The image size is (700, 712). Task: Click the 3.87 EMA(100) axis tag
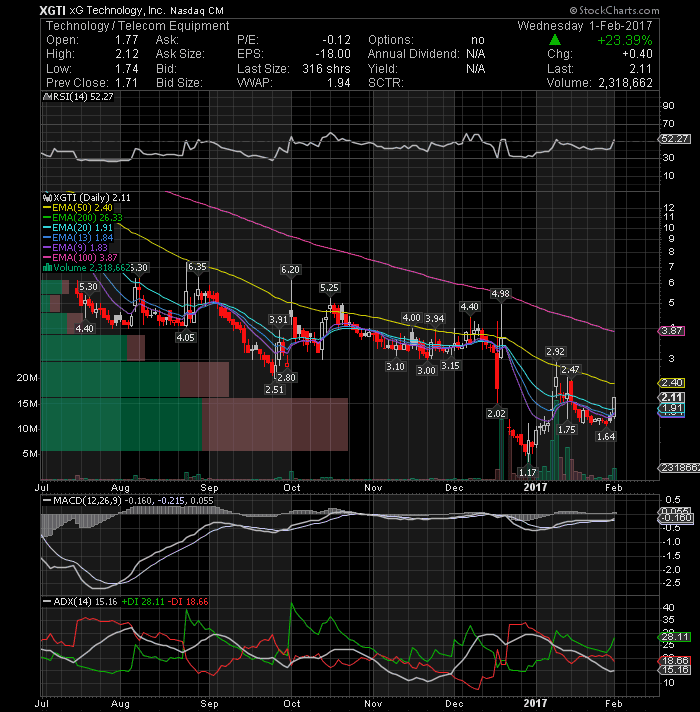[x=672, y=331]
